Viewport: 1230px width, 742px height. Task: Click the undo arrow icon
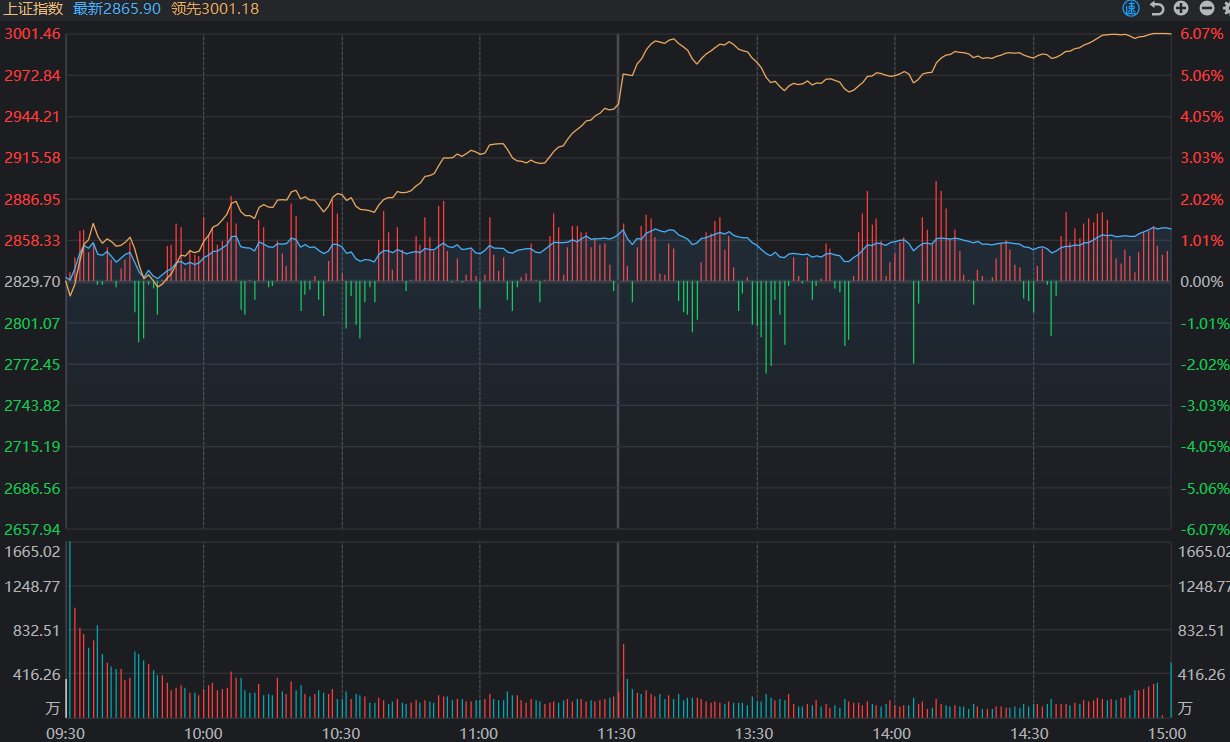1157,9
